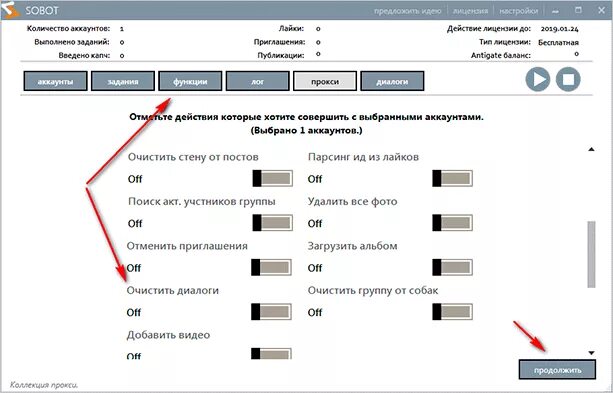Enable Парсинг ид из лайков switch

(452, 178)
